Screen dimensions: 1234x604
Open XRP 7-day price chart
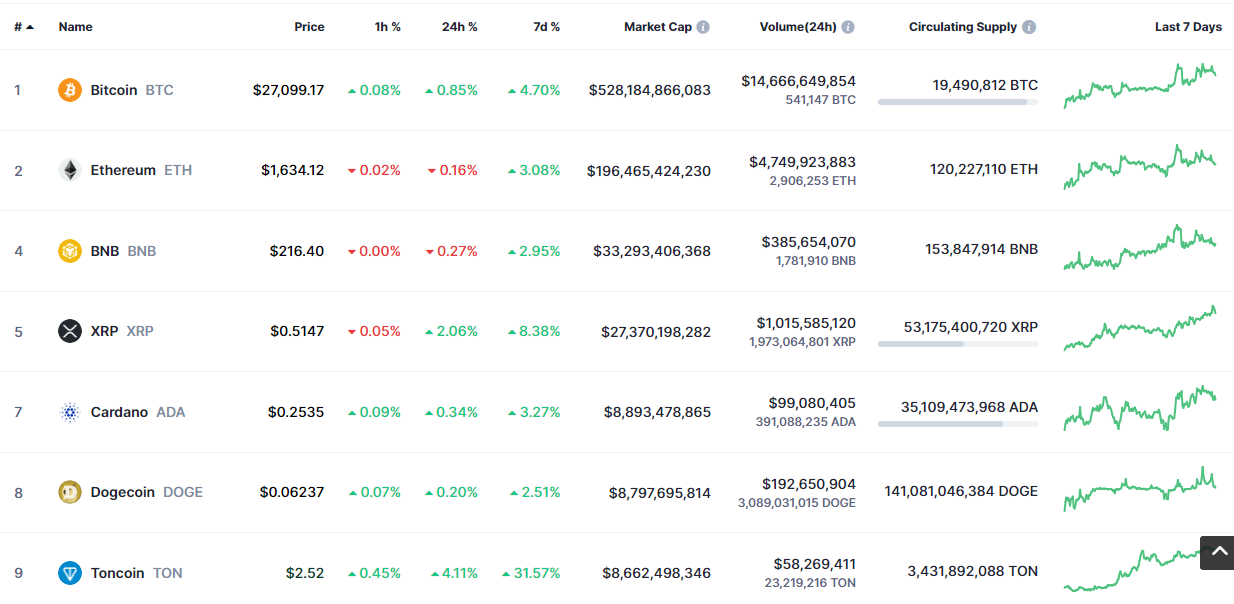click(1140, 328)
